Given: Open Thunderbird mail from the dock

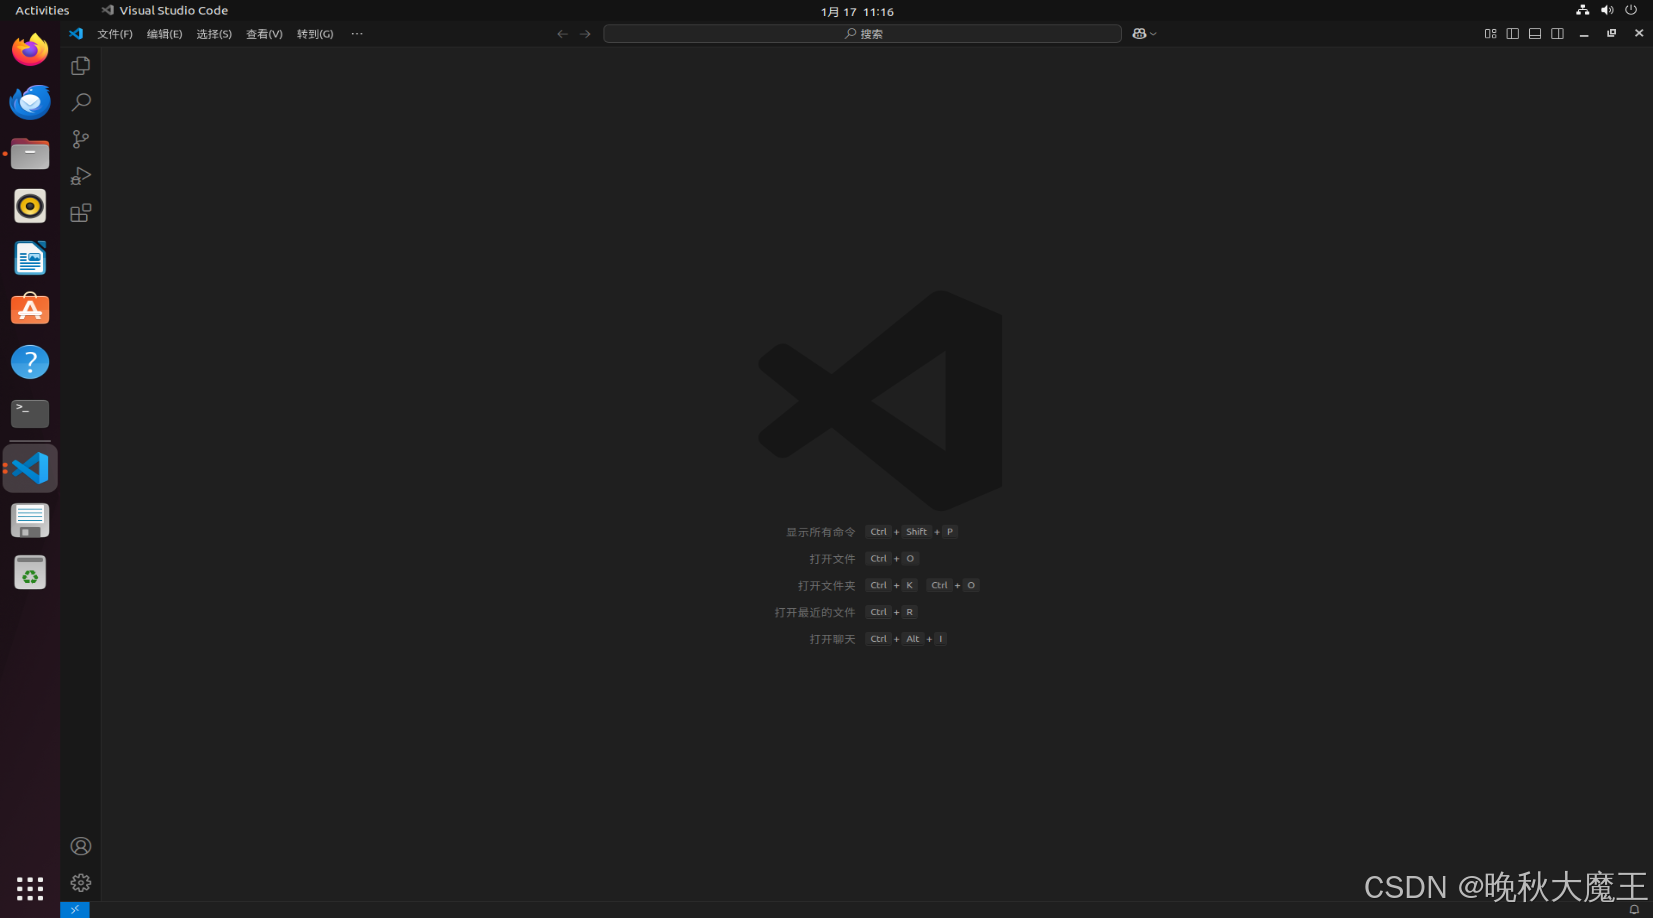Looking at the screenshot, I should 30,102.
